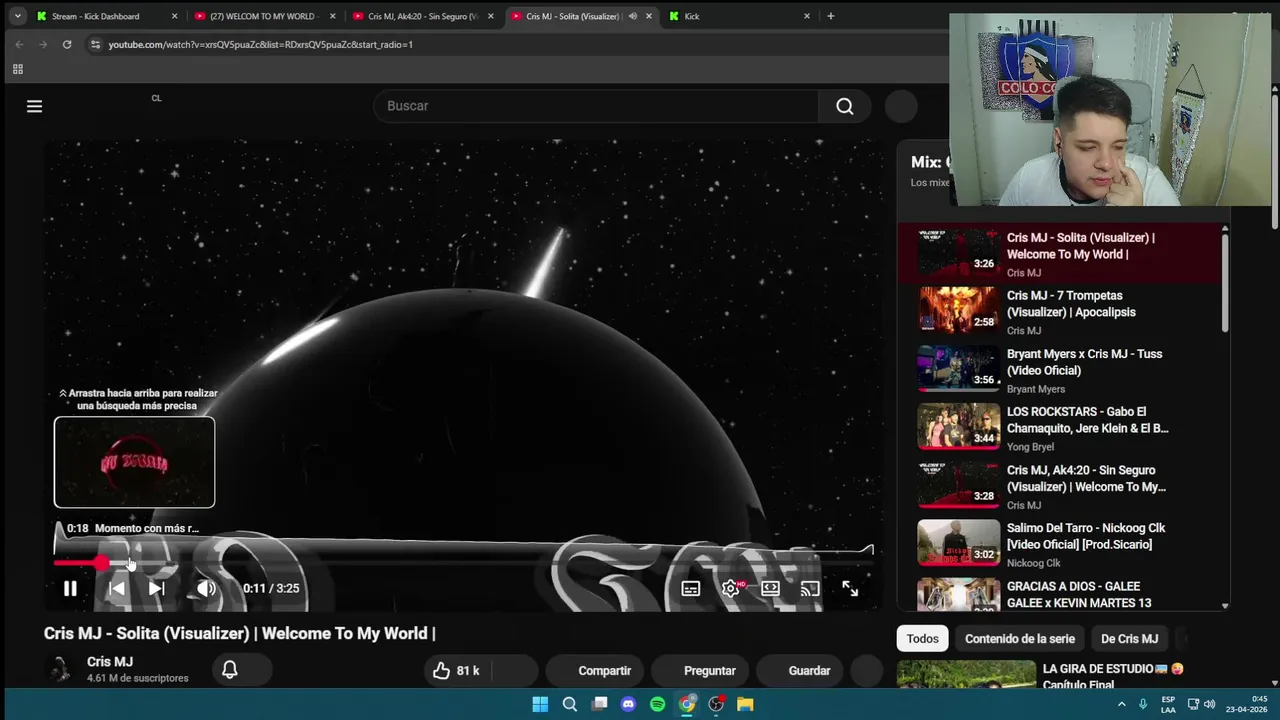Select the Todos filter chip
1280x720 pixels.
(922, 638)
